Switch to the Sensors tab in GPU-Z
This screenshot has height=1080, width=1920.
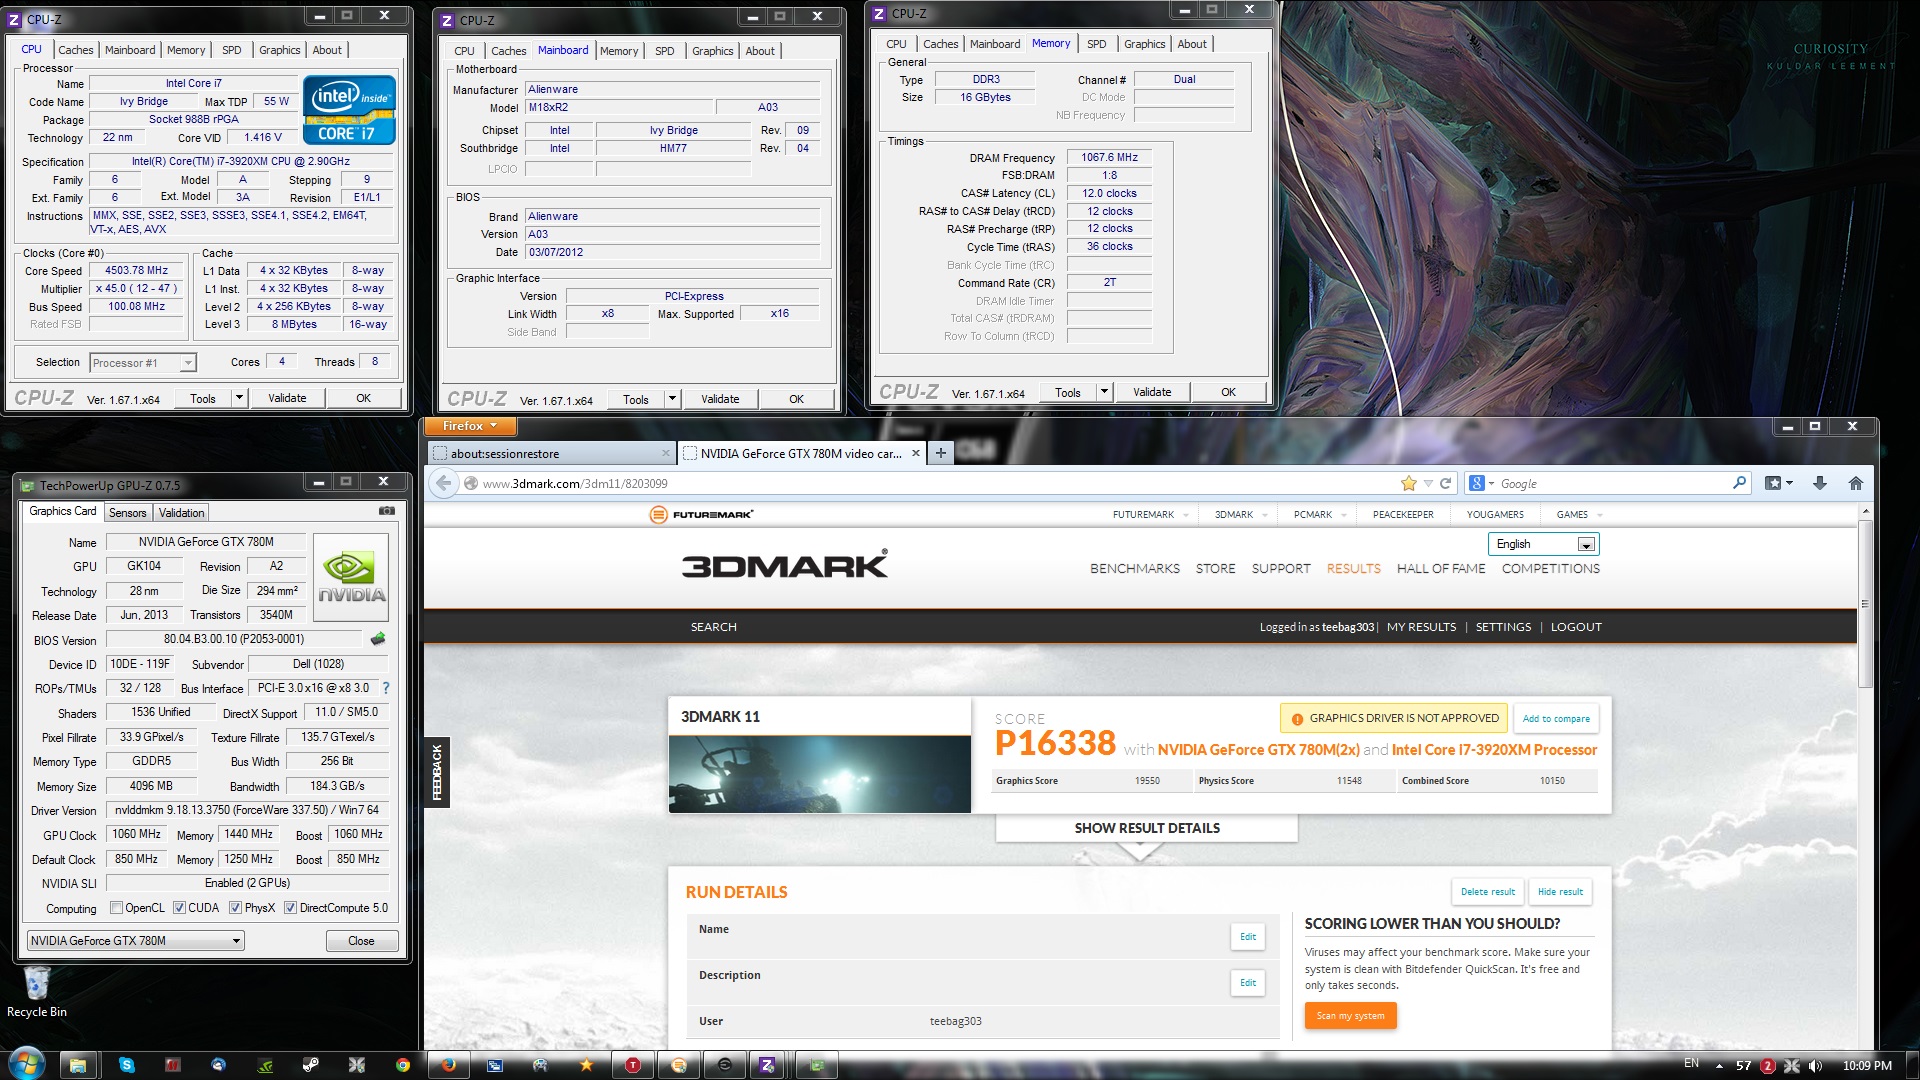pyautogui.click(x=127, y=512)
